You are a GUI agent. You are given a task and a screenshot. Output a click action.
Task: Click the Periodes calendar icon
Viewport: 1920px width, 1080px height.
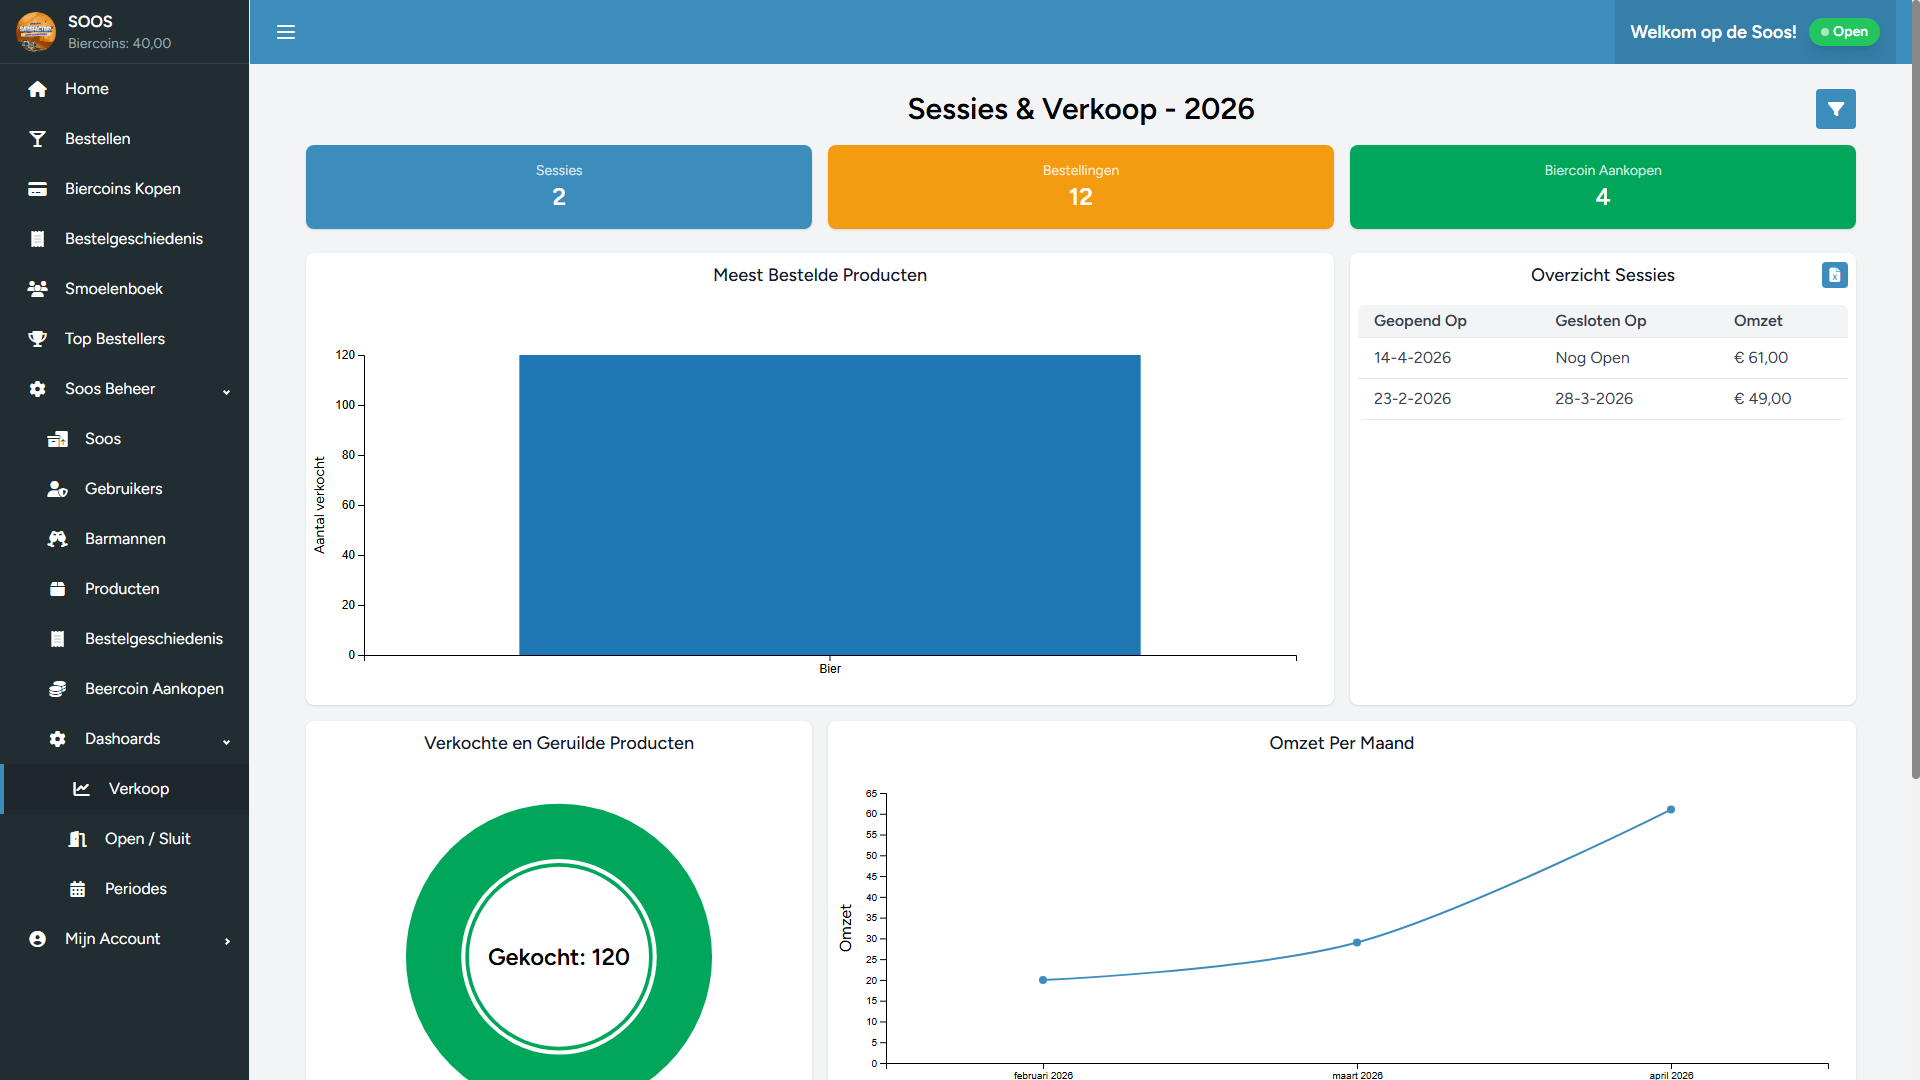(x=78, y=889)
